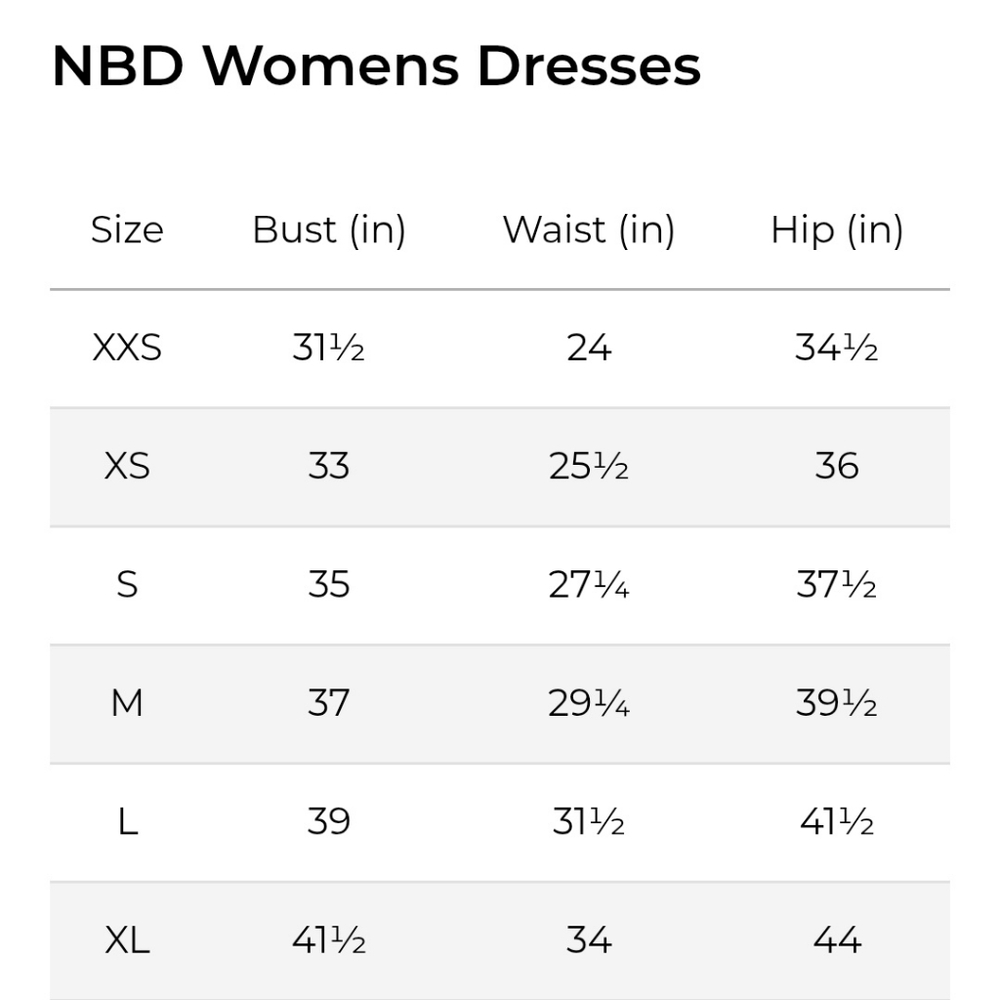The image size is (1000, 1000).
Task: Select the XXS waist value 24
Action: [x=588, y=348]
